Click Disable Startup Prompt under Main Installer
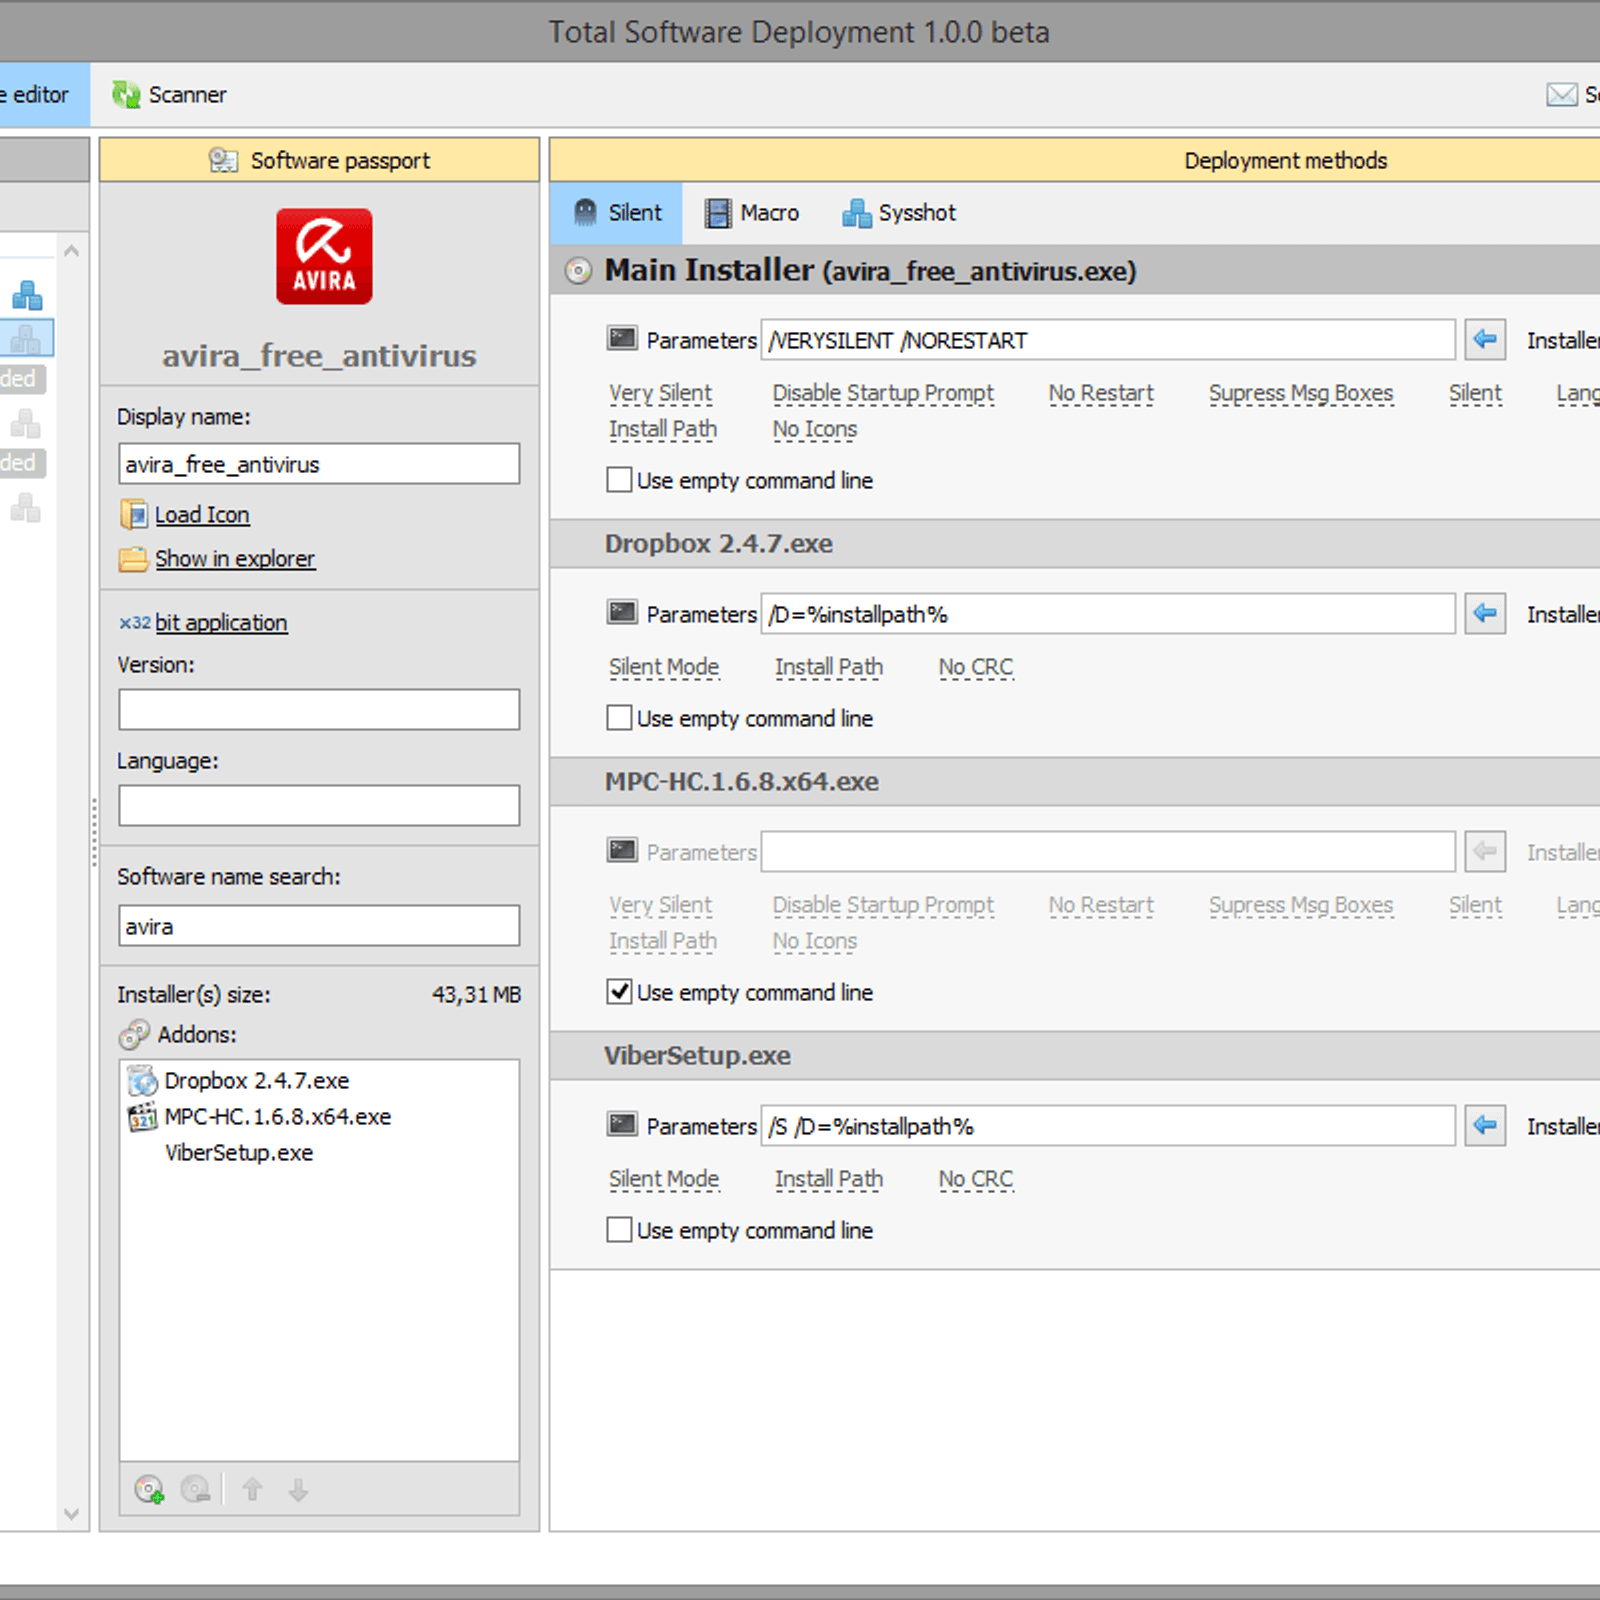Image resolution: width=1600 pixels, height=1600 pixels. pos(883,393)
